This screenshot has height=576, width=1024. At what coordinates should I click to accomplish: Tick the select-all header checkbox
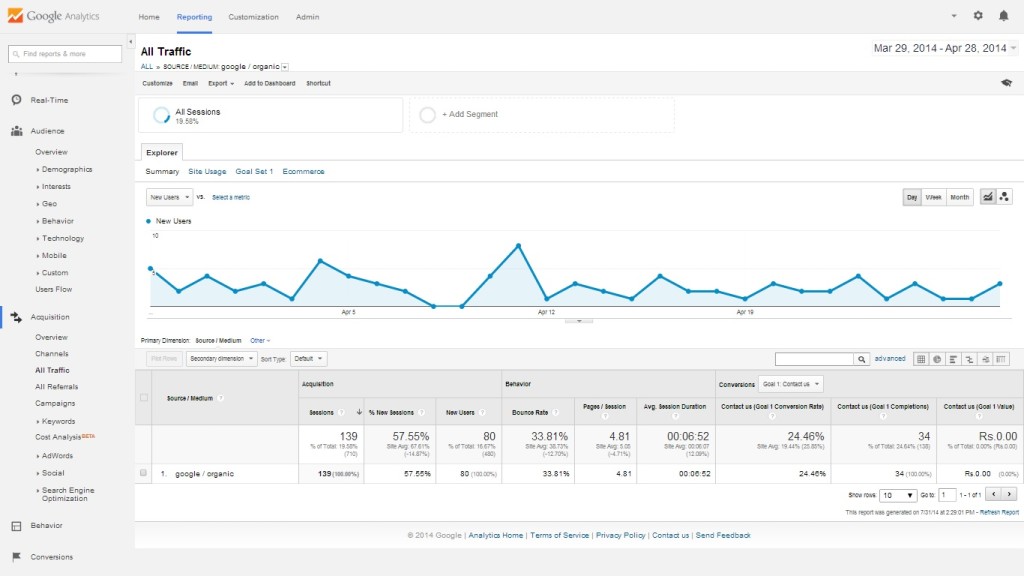click(144, 398)
